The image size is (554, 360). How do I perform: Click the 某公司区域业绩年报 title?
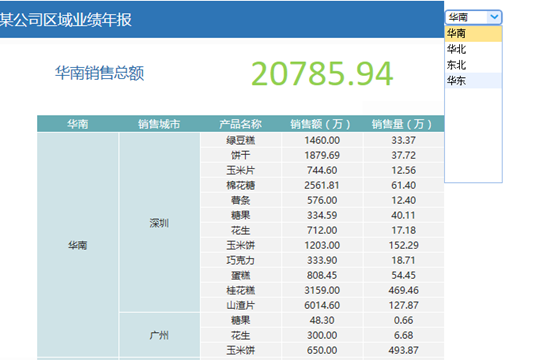(x=66, y=20)
